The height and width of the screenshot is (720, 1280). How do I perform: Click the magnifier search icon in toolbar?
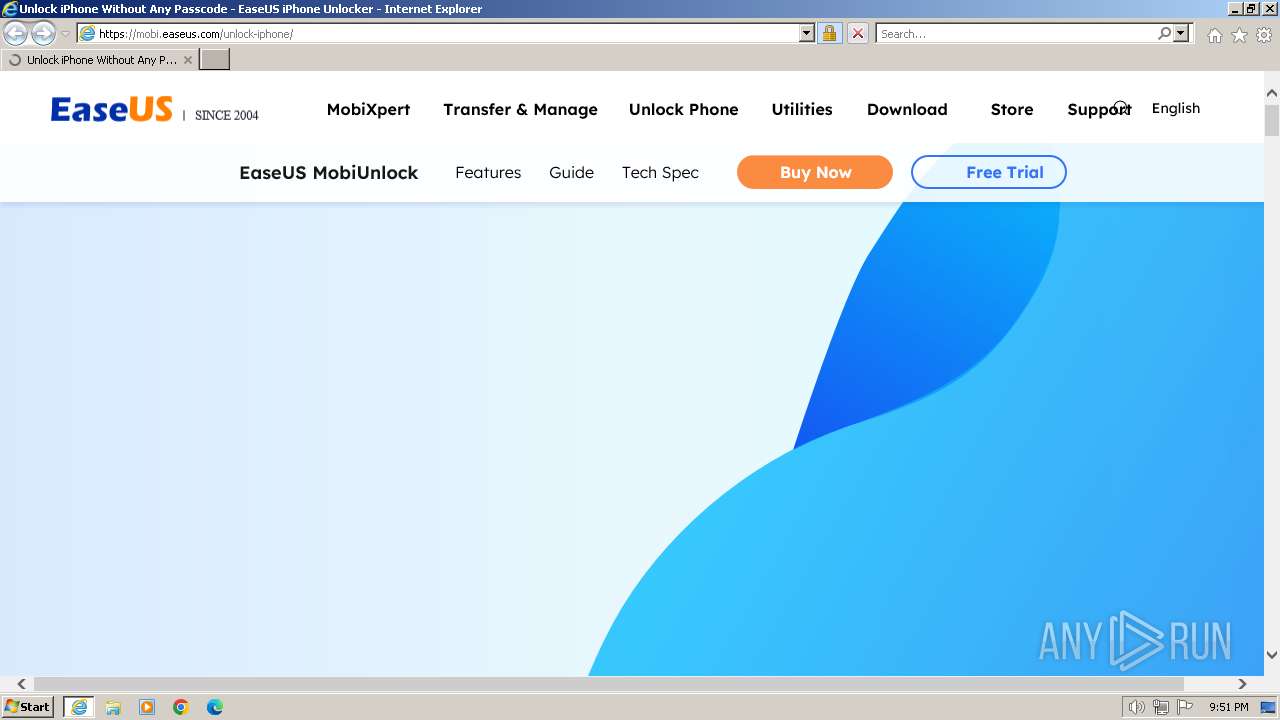click(x=1164, y=34)
